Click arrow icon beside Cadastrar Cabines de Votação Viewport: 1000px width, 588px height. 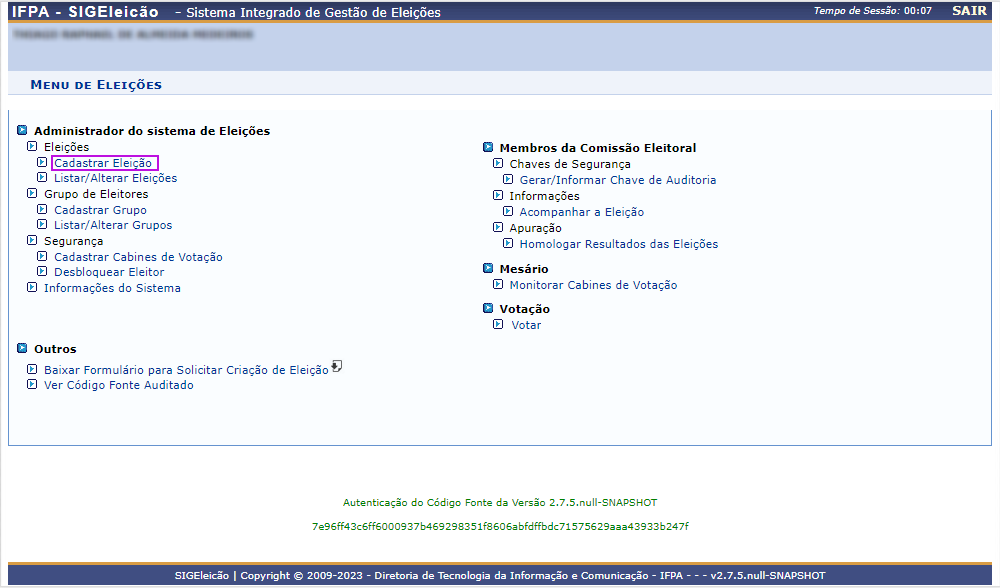pyautogui.click(x=42, y=256)
